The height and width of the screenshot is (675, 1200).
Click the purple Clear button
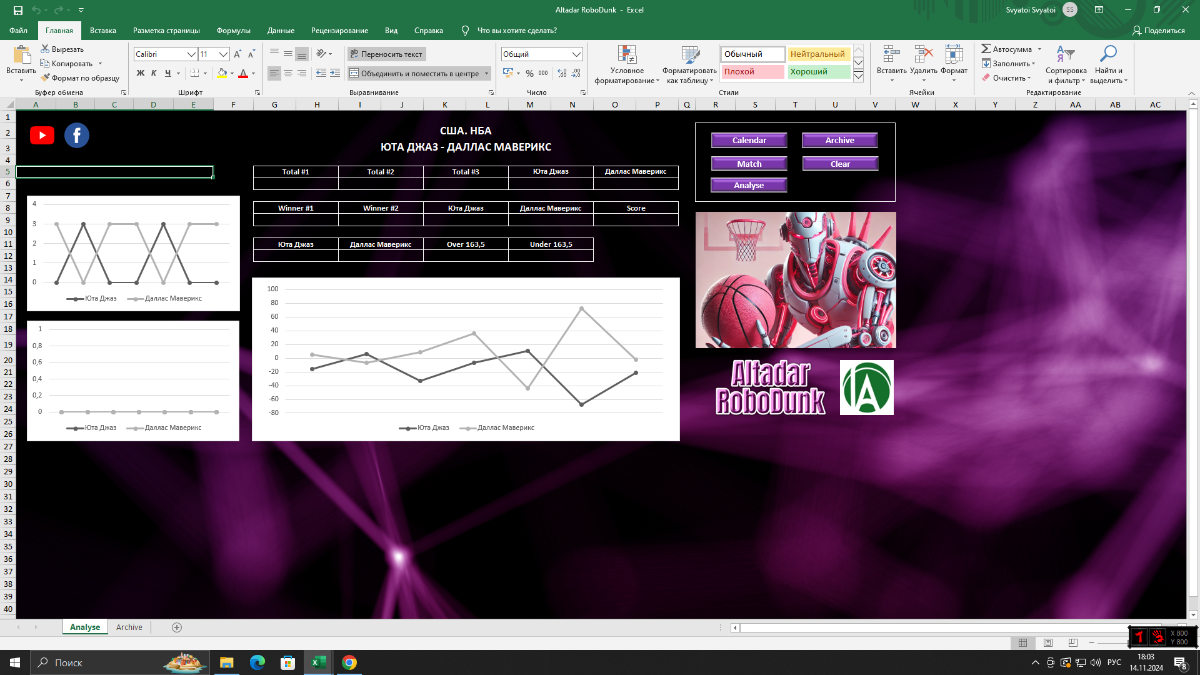840,163
